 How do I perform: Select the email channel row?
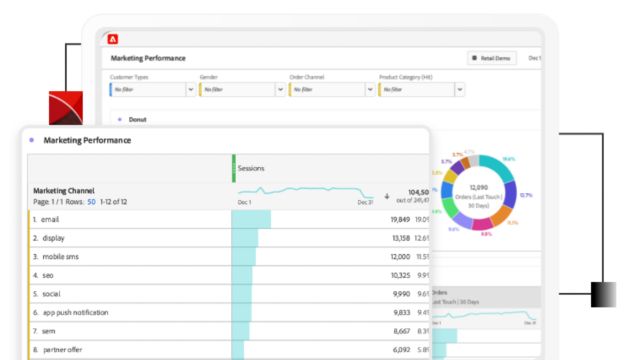point(229,220)
